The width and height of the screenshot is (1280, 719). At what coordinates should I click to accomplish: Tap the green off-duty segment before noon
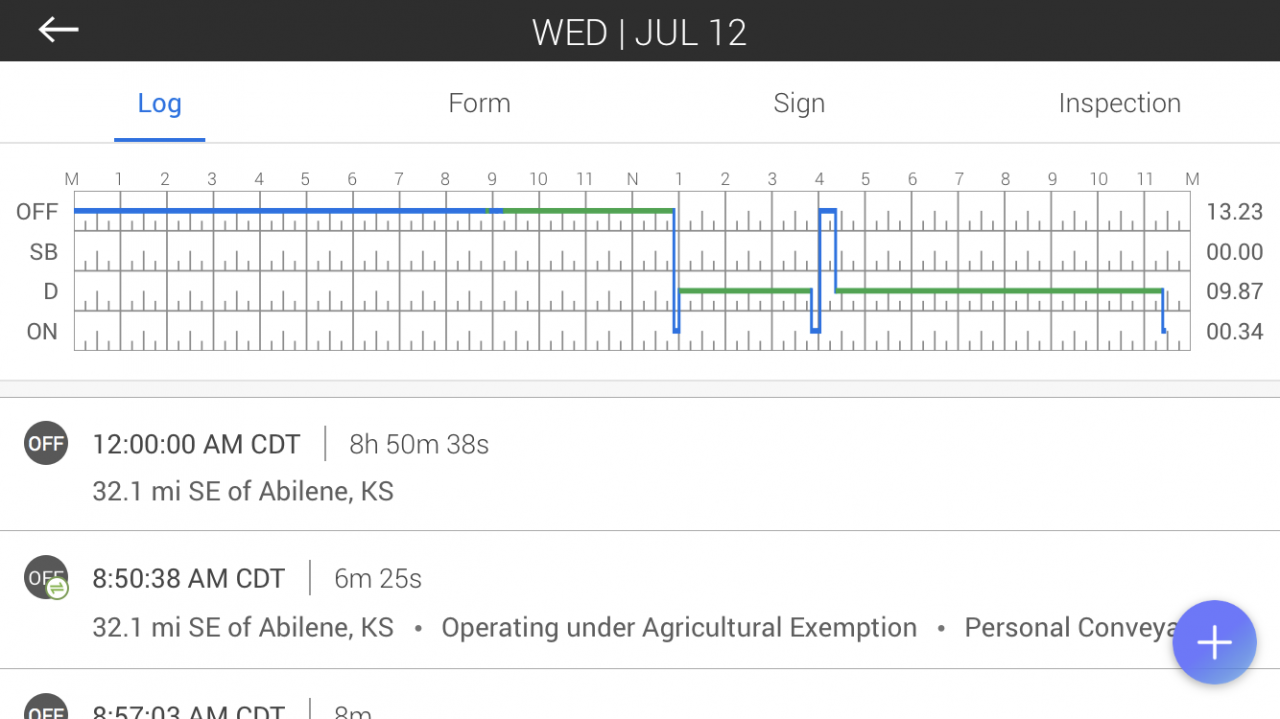tap(588, 211)
